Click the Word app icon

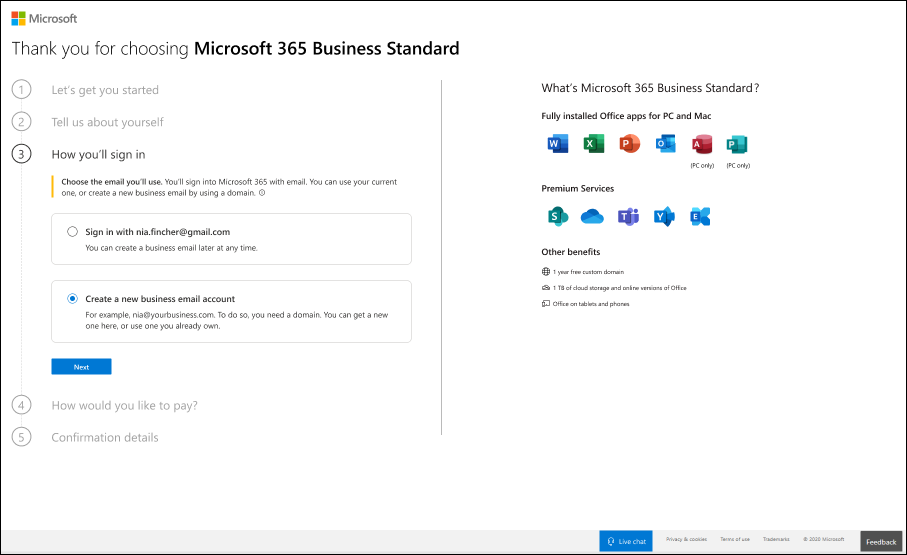557,144
